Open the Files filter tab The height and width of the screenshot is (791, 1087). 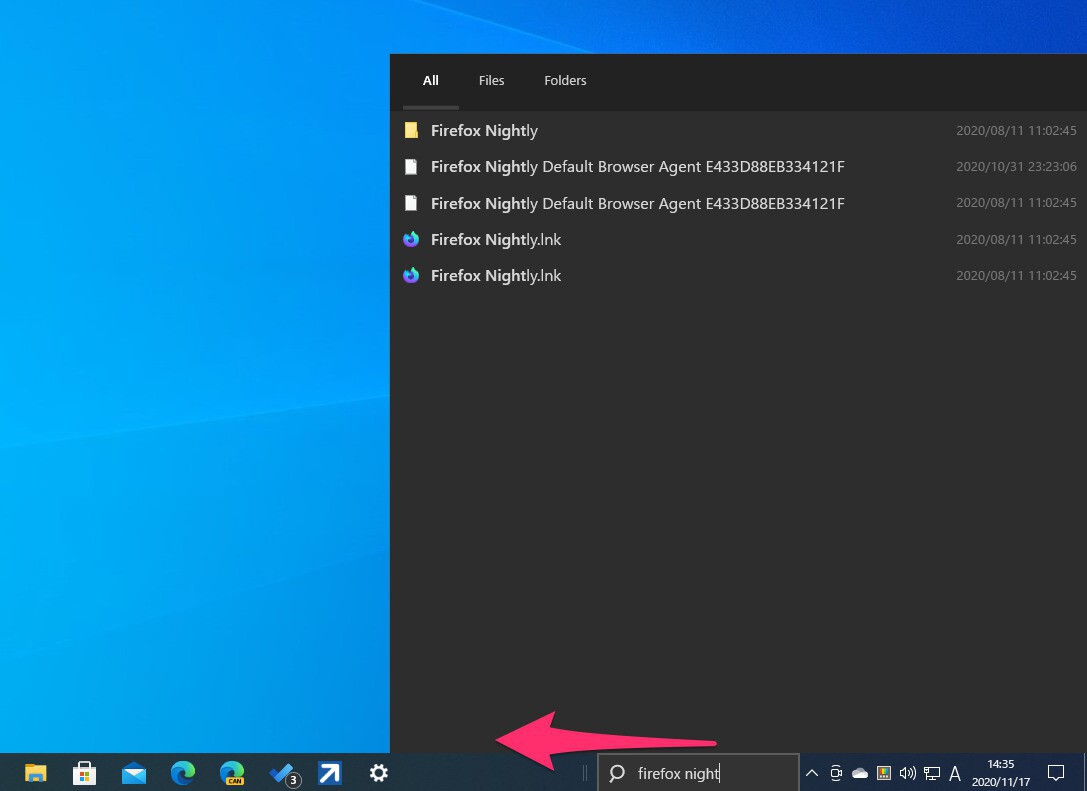[491, 81]
